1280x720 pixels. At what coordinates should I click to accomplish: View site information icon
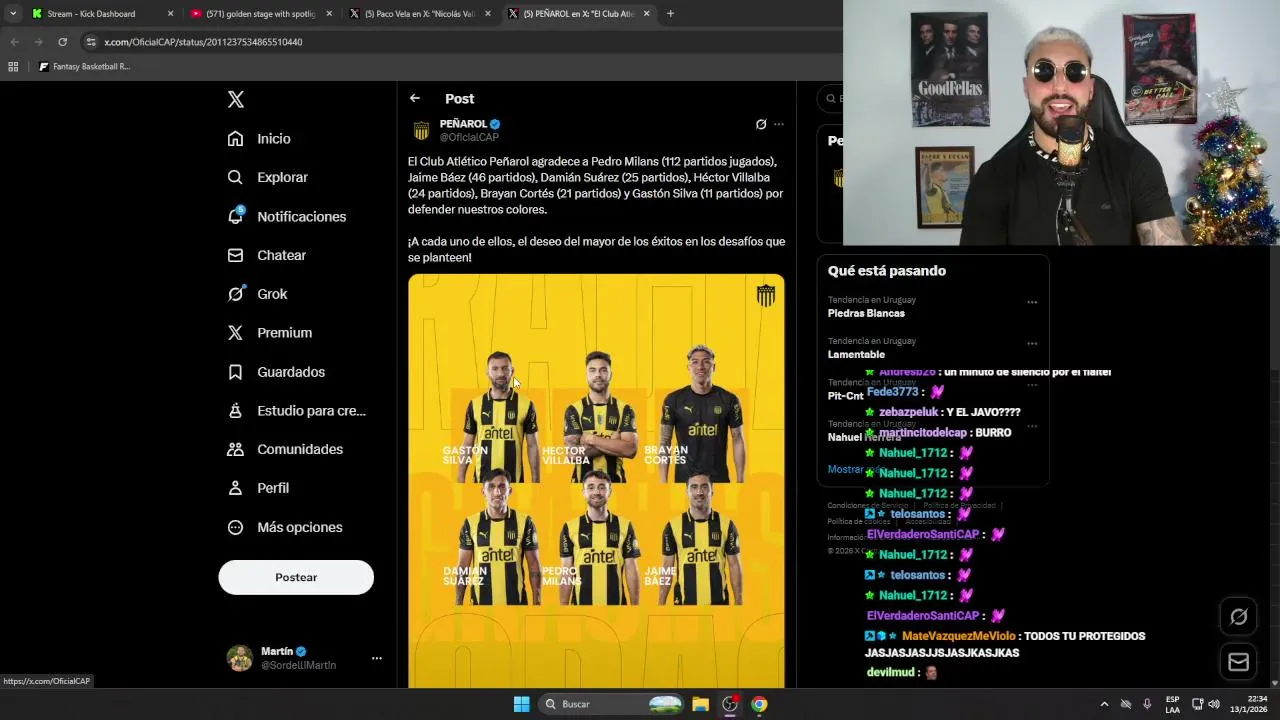tap(91, 42)
